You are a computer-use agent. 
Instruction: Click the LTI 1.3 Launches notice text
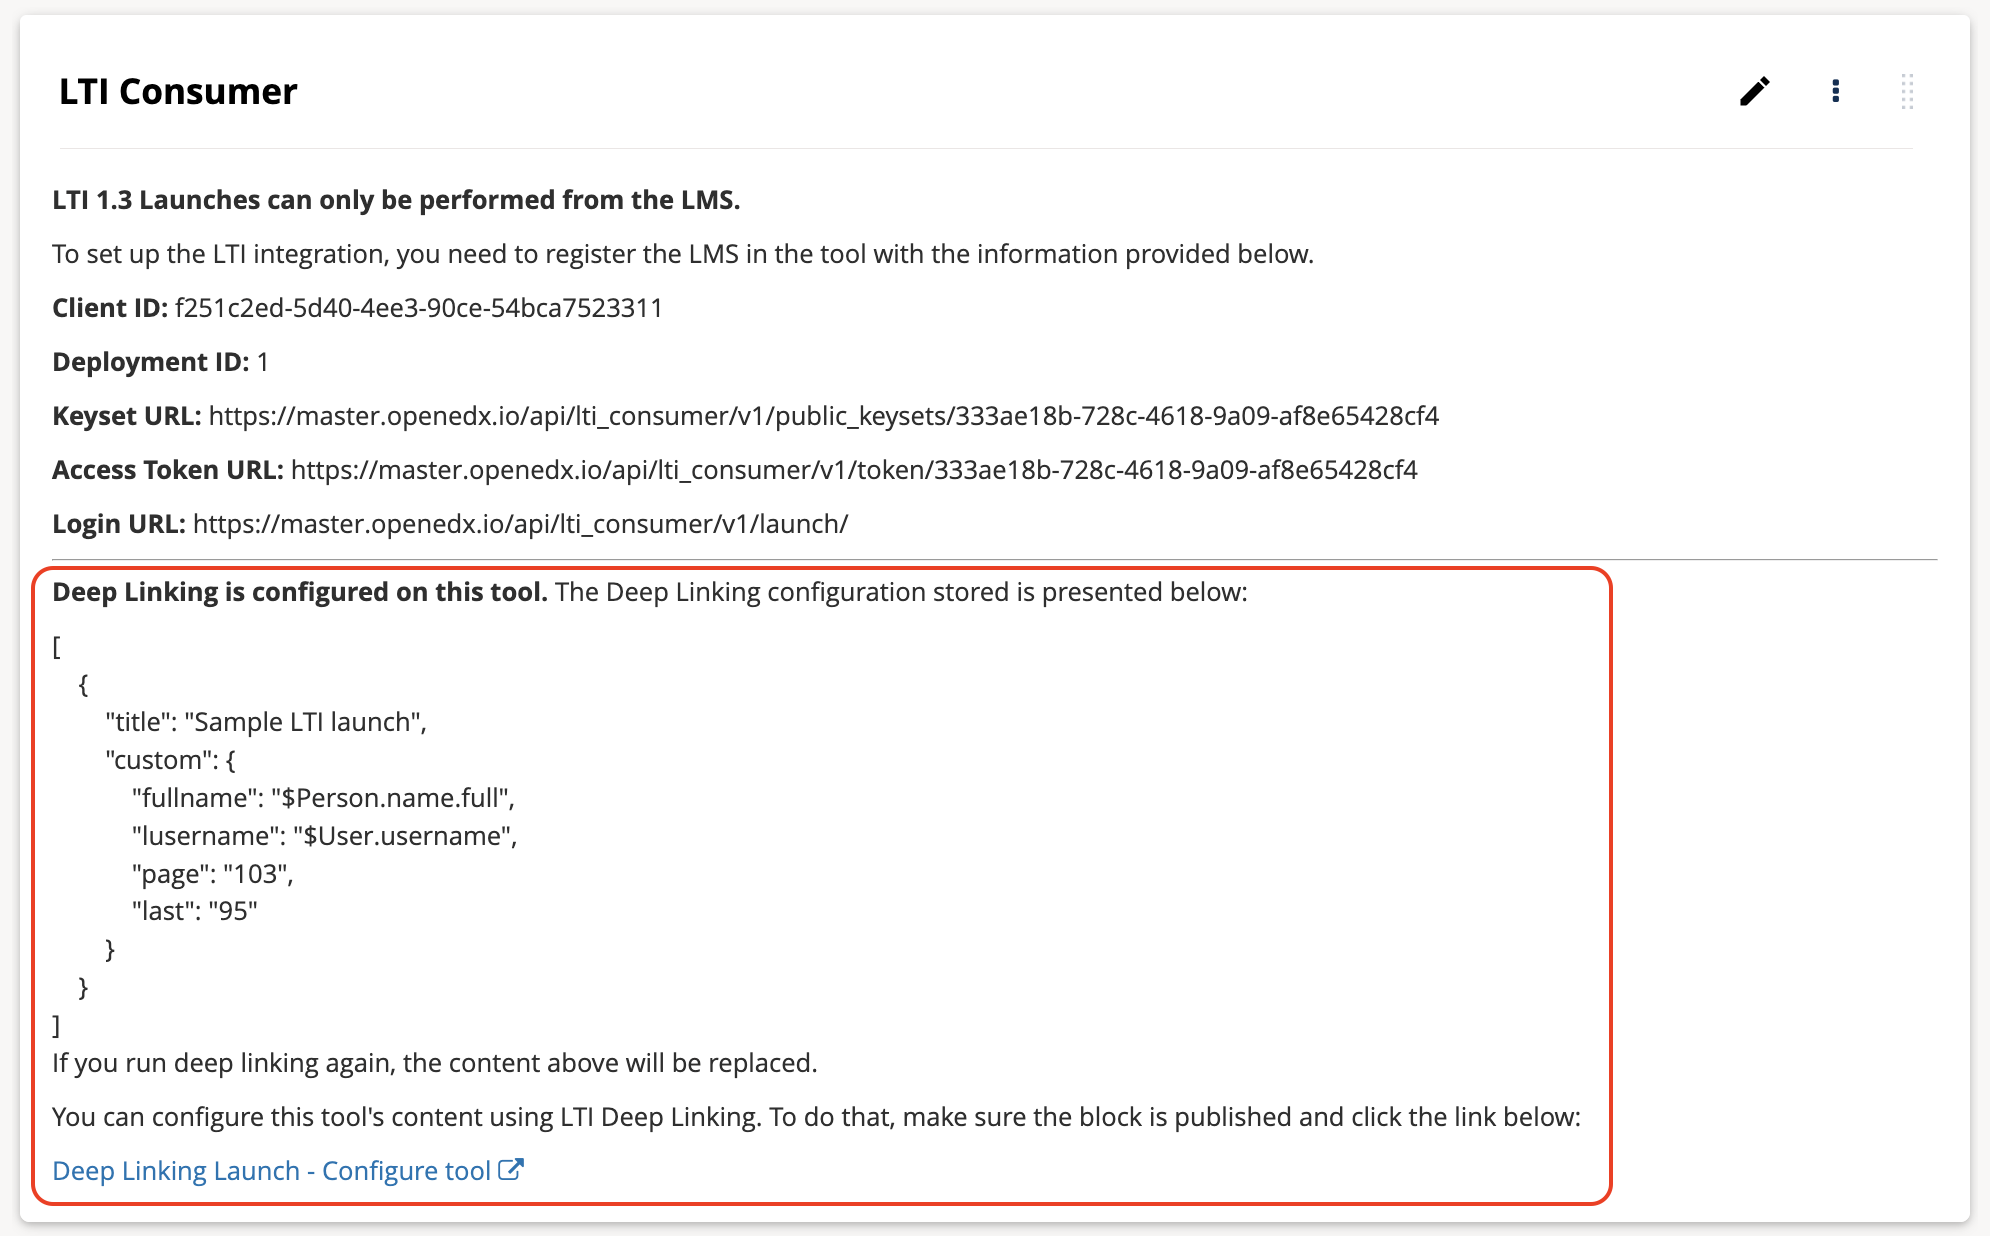click(396, 200)
